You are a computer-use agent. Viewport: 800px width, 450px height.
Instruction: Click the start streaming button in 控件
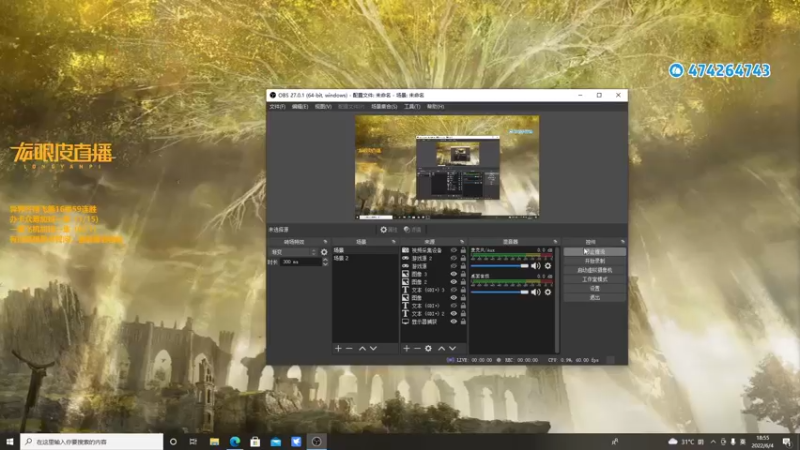point(594,252)
